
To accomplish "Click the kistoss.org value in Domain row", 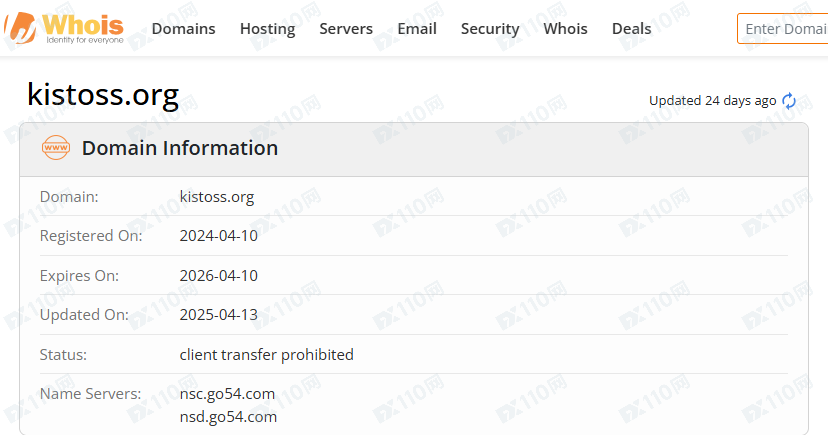I will tap(217, 197).
